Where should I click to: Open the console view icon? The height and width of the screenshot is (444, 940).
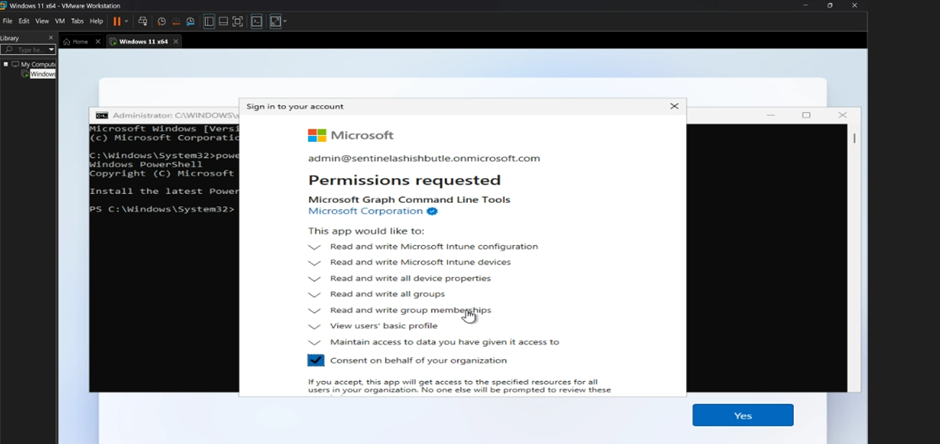click(x=257, y=21)
